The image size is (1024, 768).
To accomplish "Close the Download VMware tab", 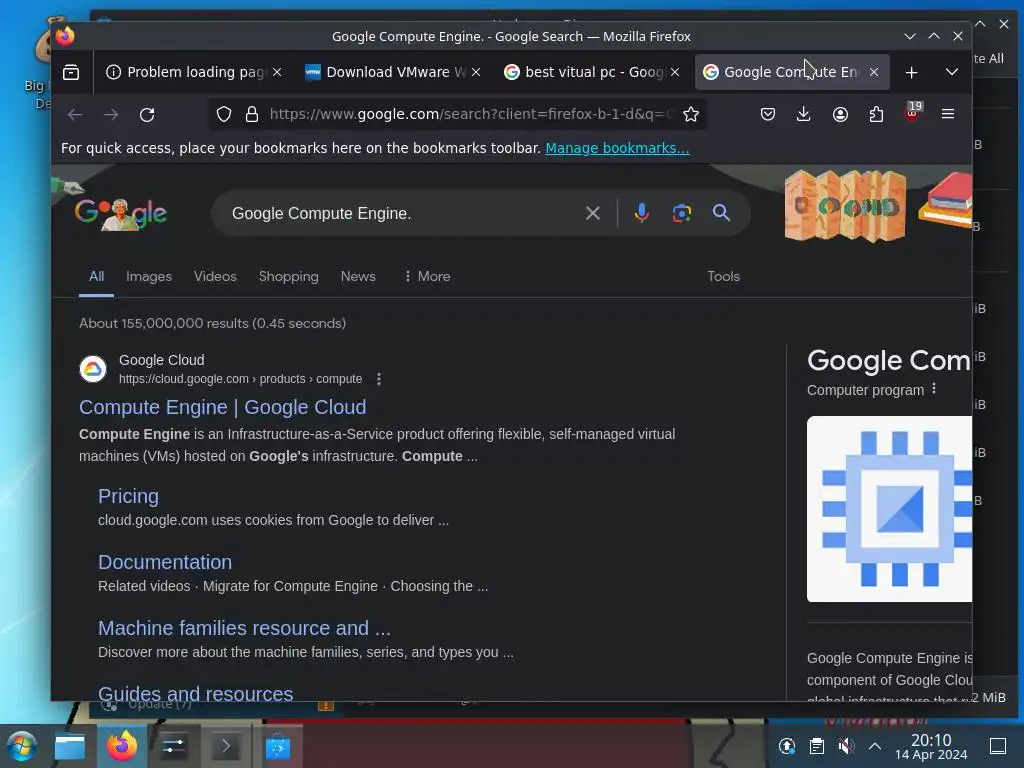I will pyautogui.click(x=476, y=72).
